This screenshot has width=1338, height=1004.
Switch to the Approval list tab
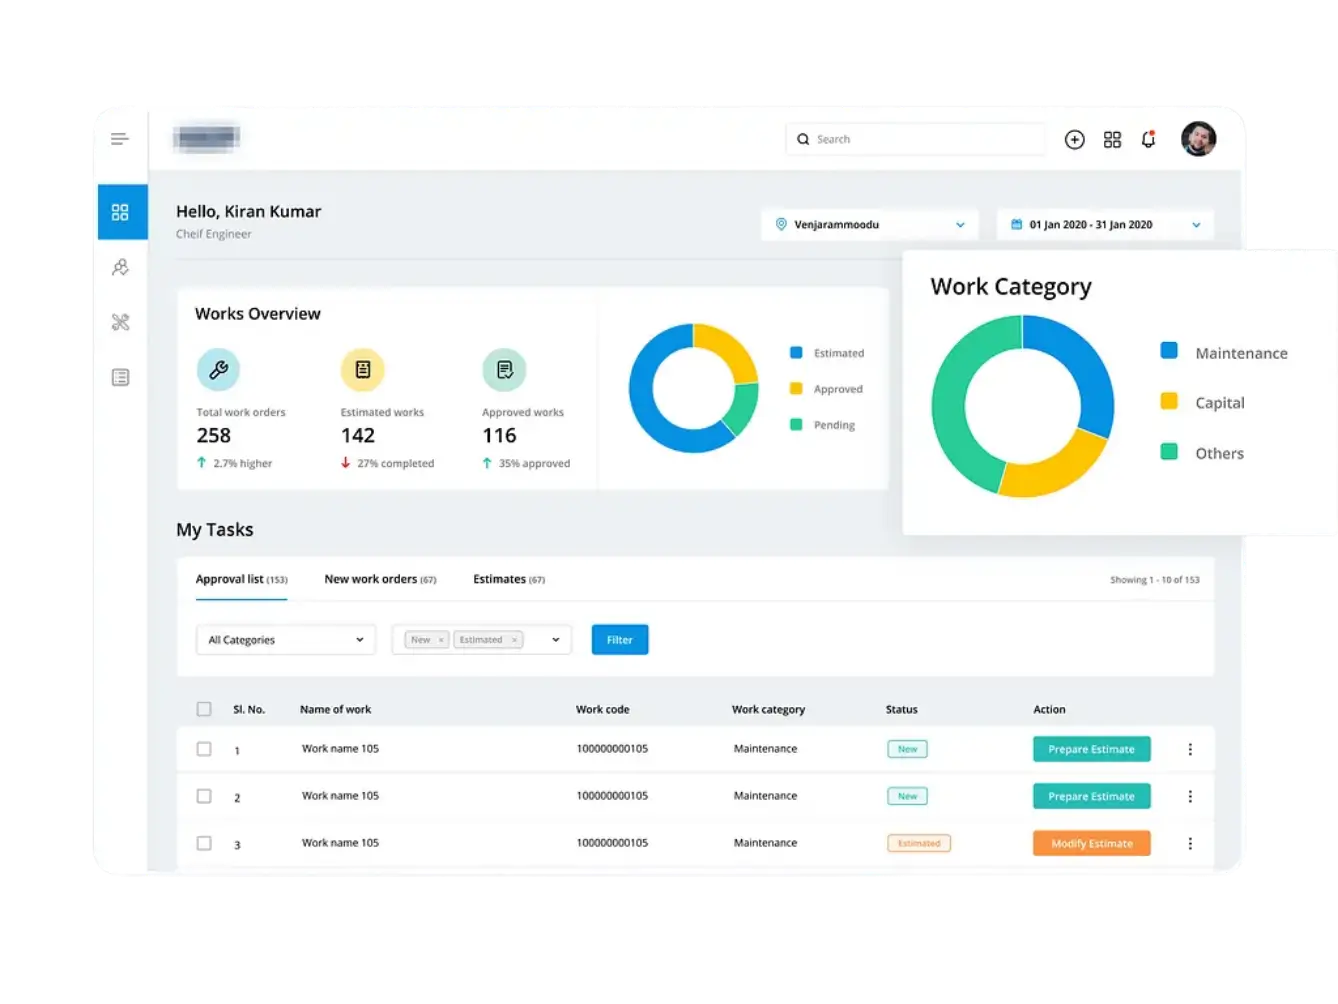[x=241, y=579]
